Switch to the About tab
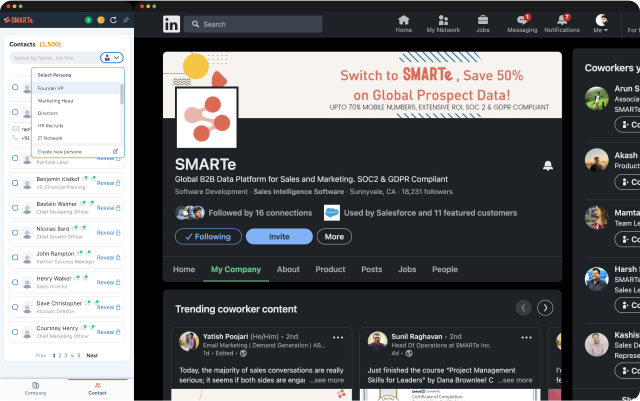640x401 pixels. click(288, 270)
